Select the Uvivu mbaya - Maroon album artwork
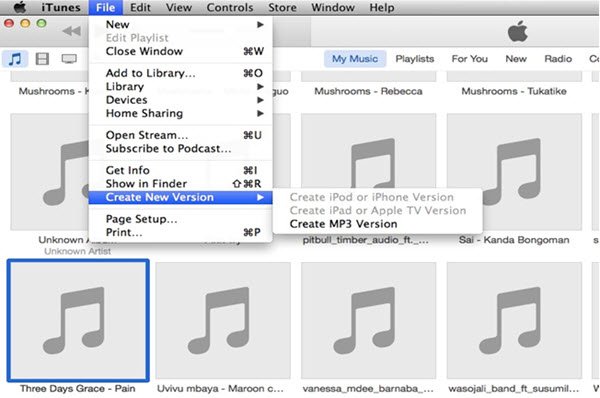The image size is (600, 398). point(223,321)
